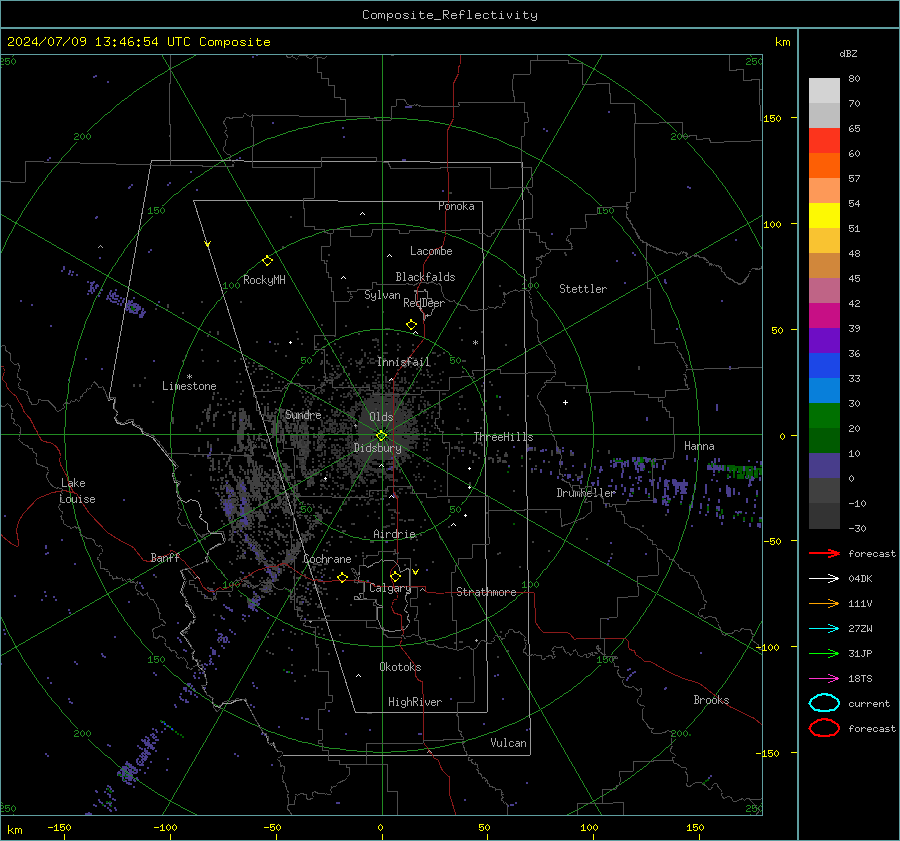900x841 pixels.
Task: Click the Sundre label
Action: pos(303,415)
